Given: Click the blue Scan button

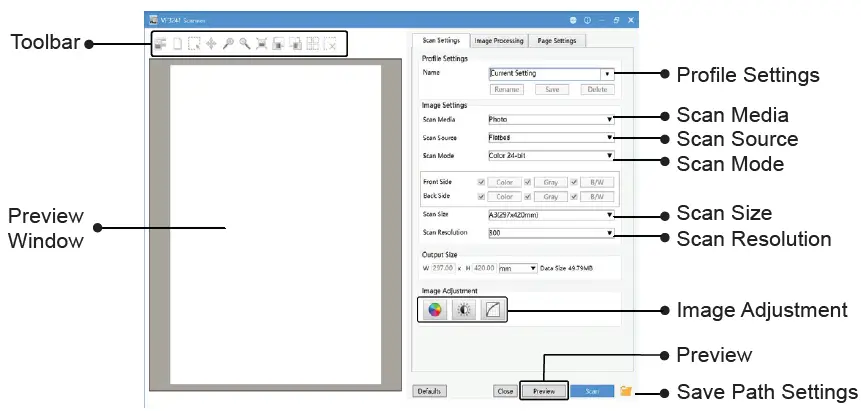Looking at the screenshot, I should 592,391.
